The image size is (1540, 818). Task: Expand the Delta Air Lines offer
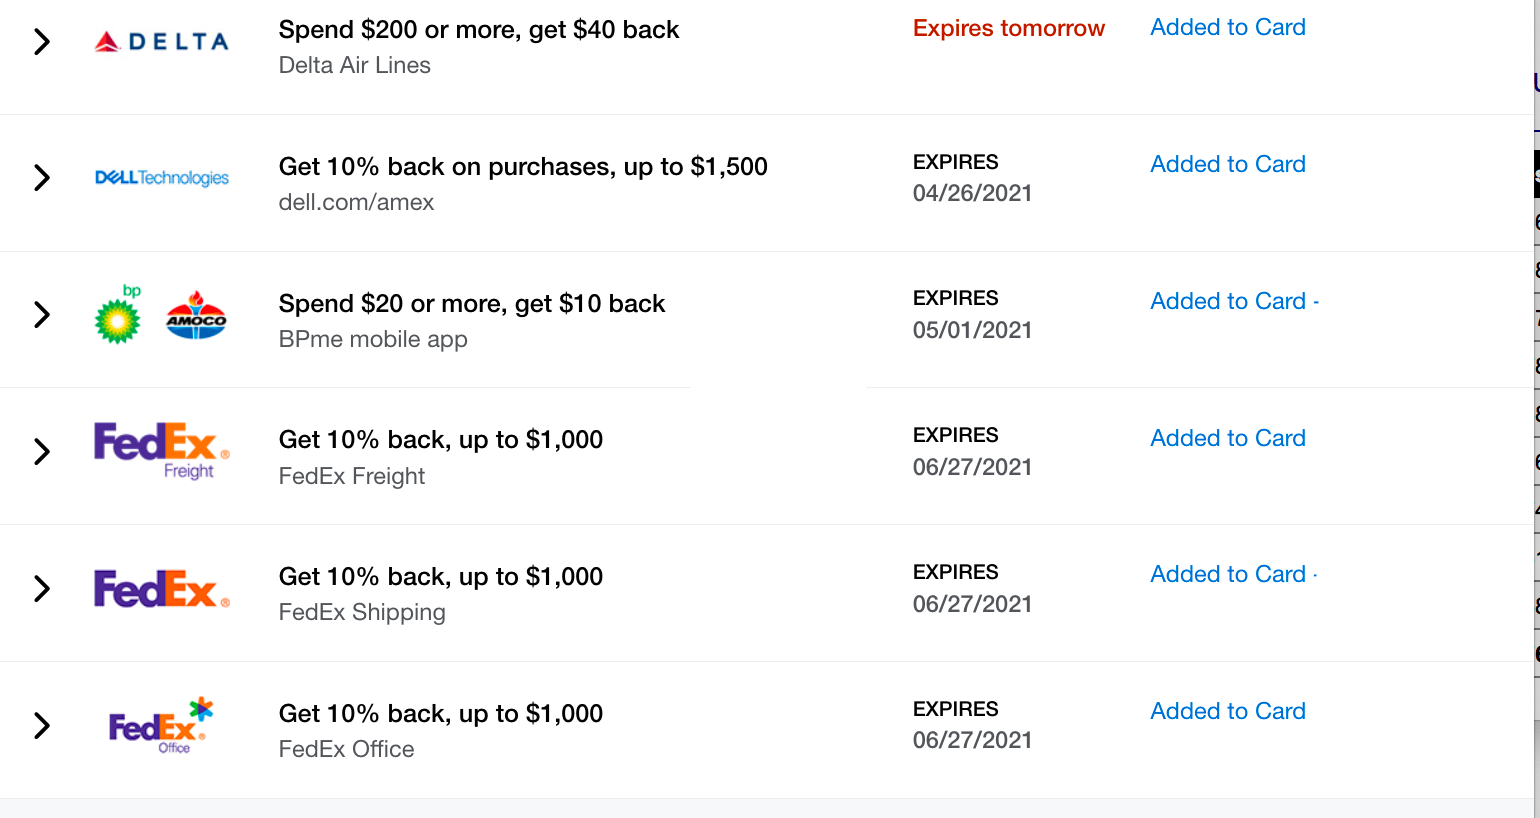pyautogui.click(x=42, y=42)
